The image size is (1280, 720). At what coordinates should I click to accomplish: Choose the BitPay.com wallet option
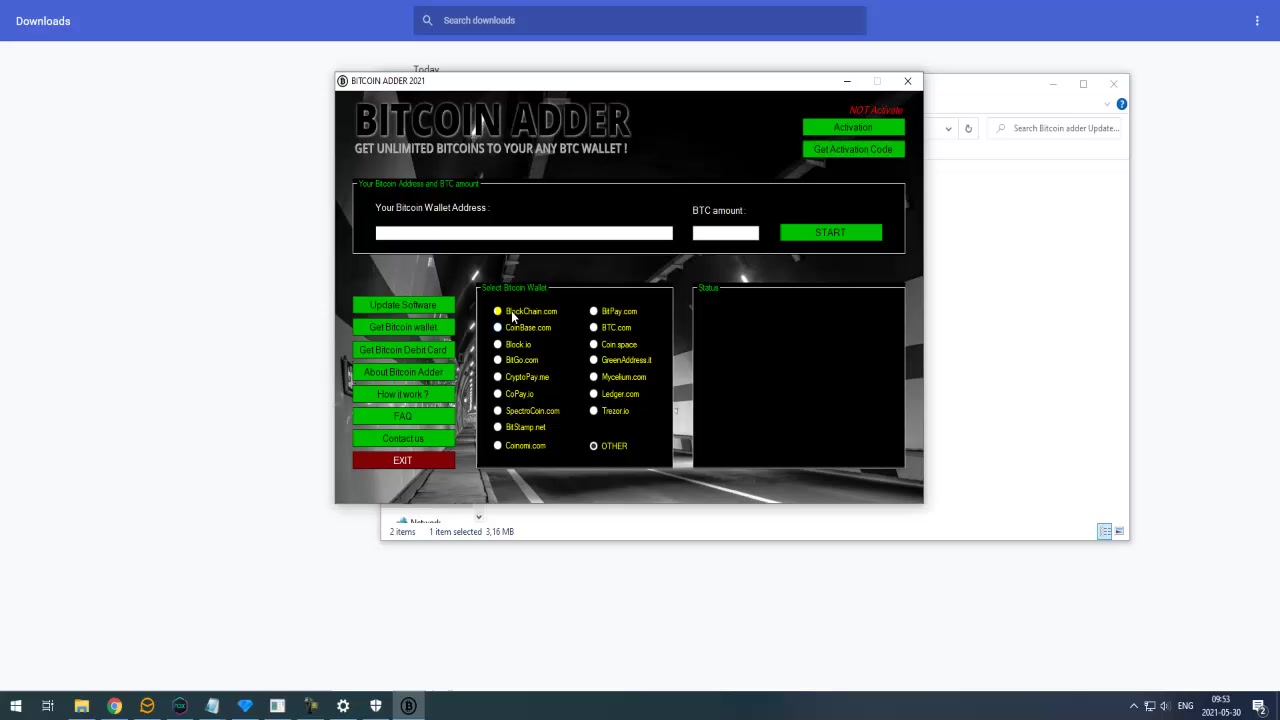(593, 311)
